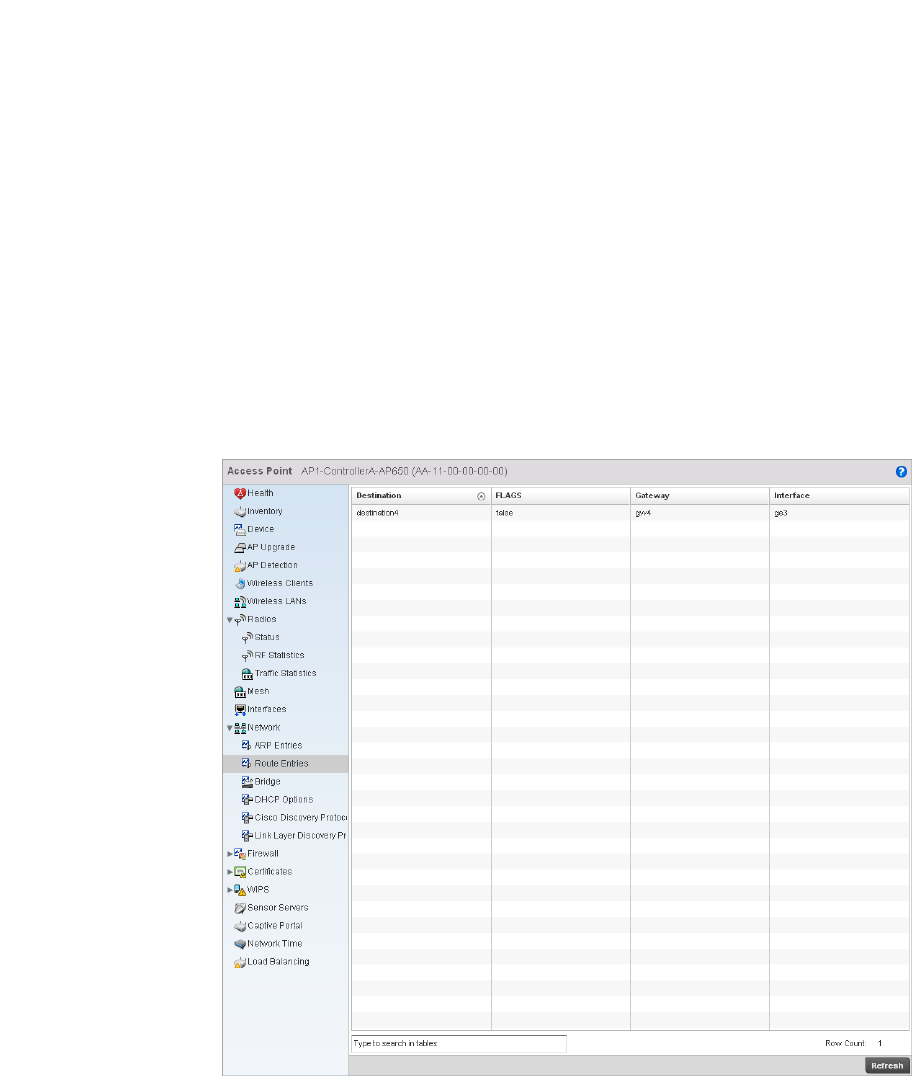
Task: Open Captive Portal label
Action: tap(274, 925)
